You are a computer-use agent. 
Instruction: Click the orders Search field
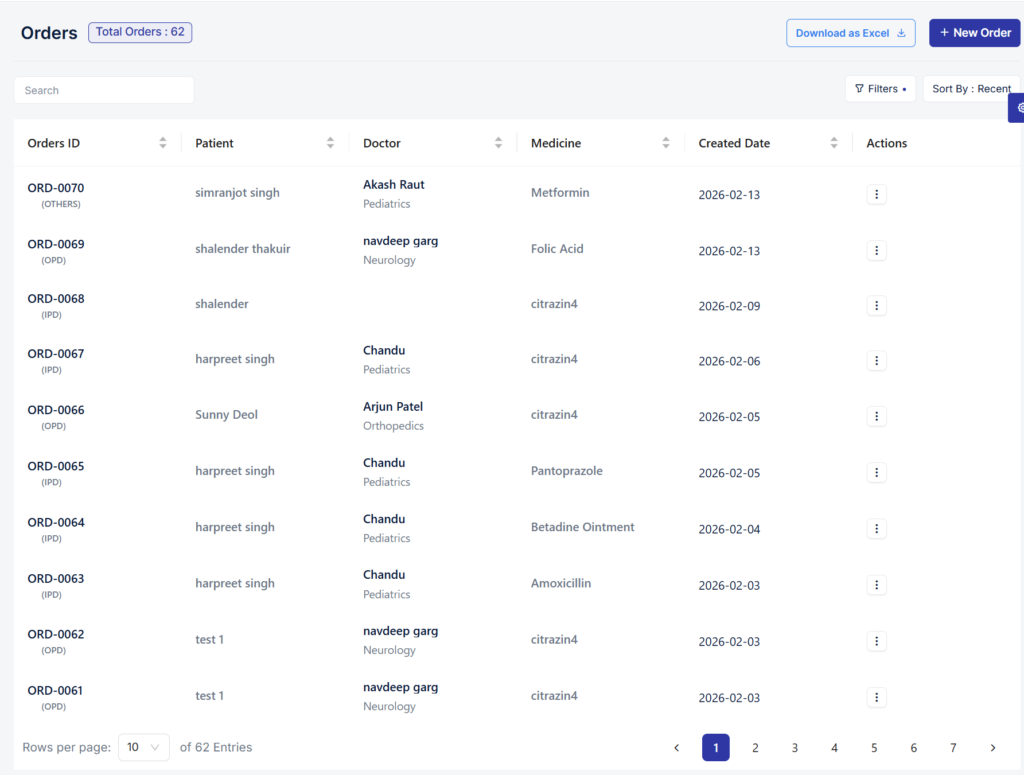click(104, 90)
